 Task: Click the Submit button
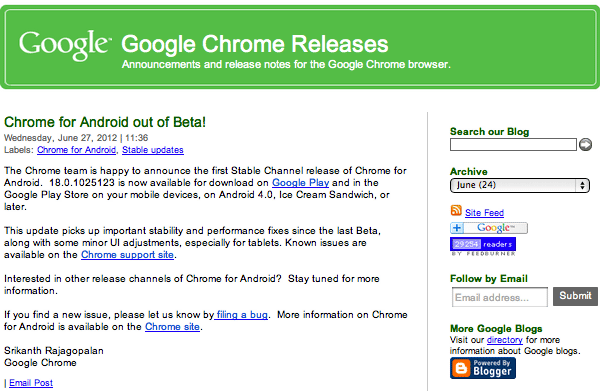(575, 296)
